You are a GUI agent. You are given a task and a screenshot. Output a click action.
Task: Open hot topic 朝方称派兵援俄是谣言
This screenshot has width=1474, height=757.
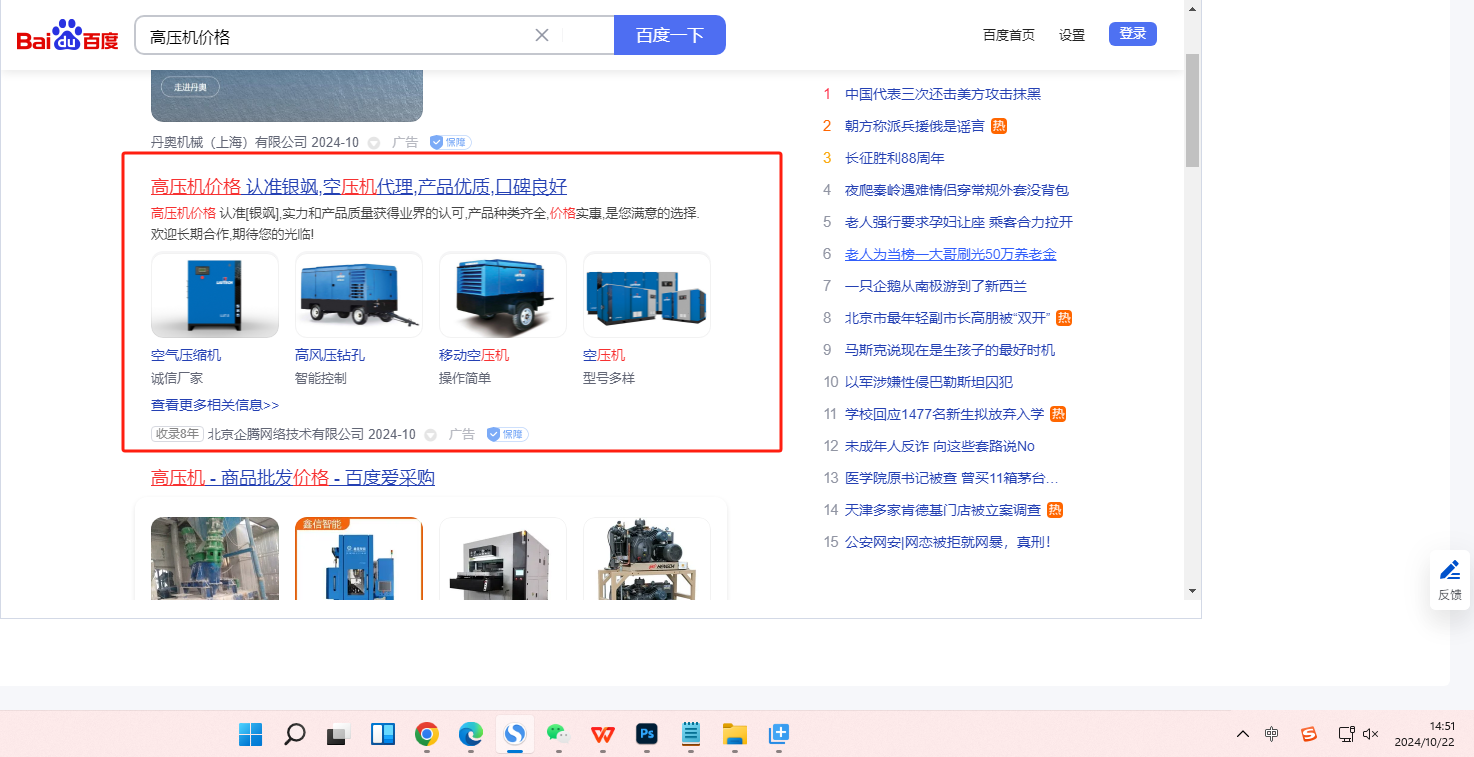tap(915, 126)
